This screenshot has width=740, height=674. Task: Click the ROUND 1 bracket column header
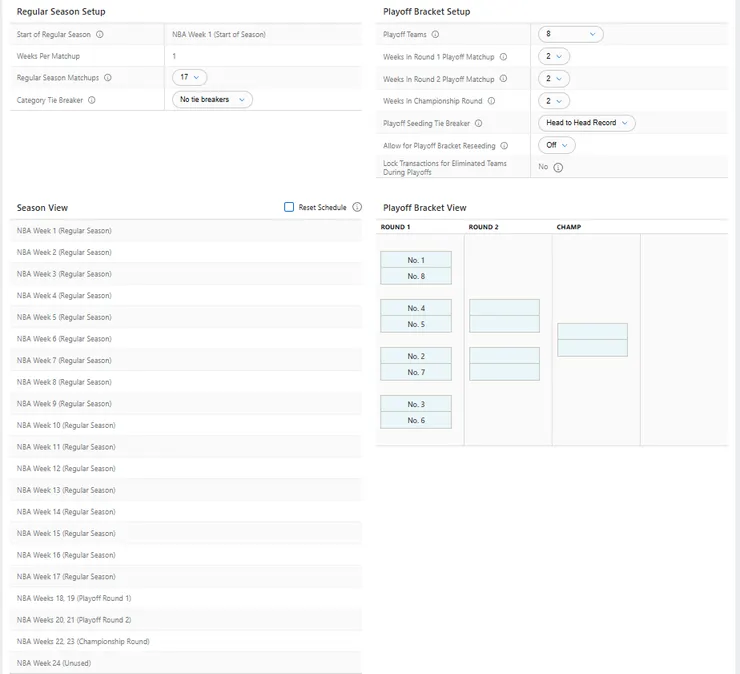tap(395, 227)
